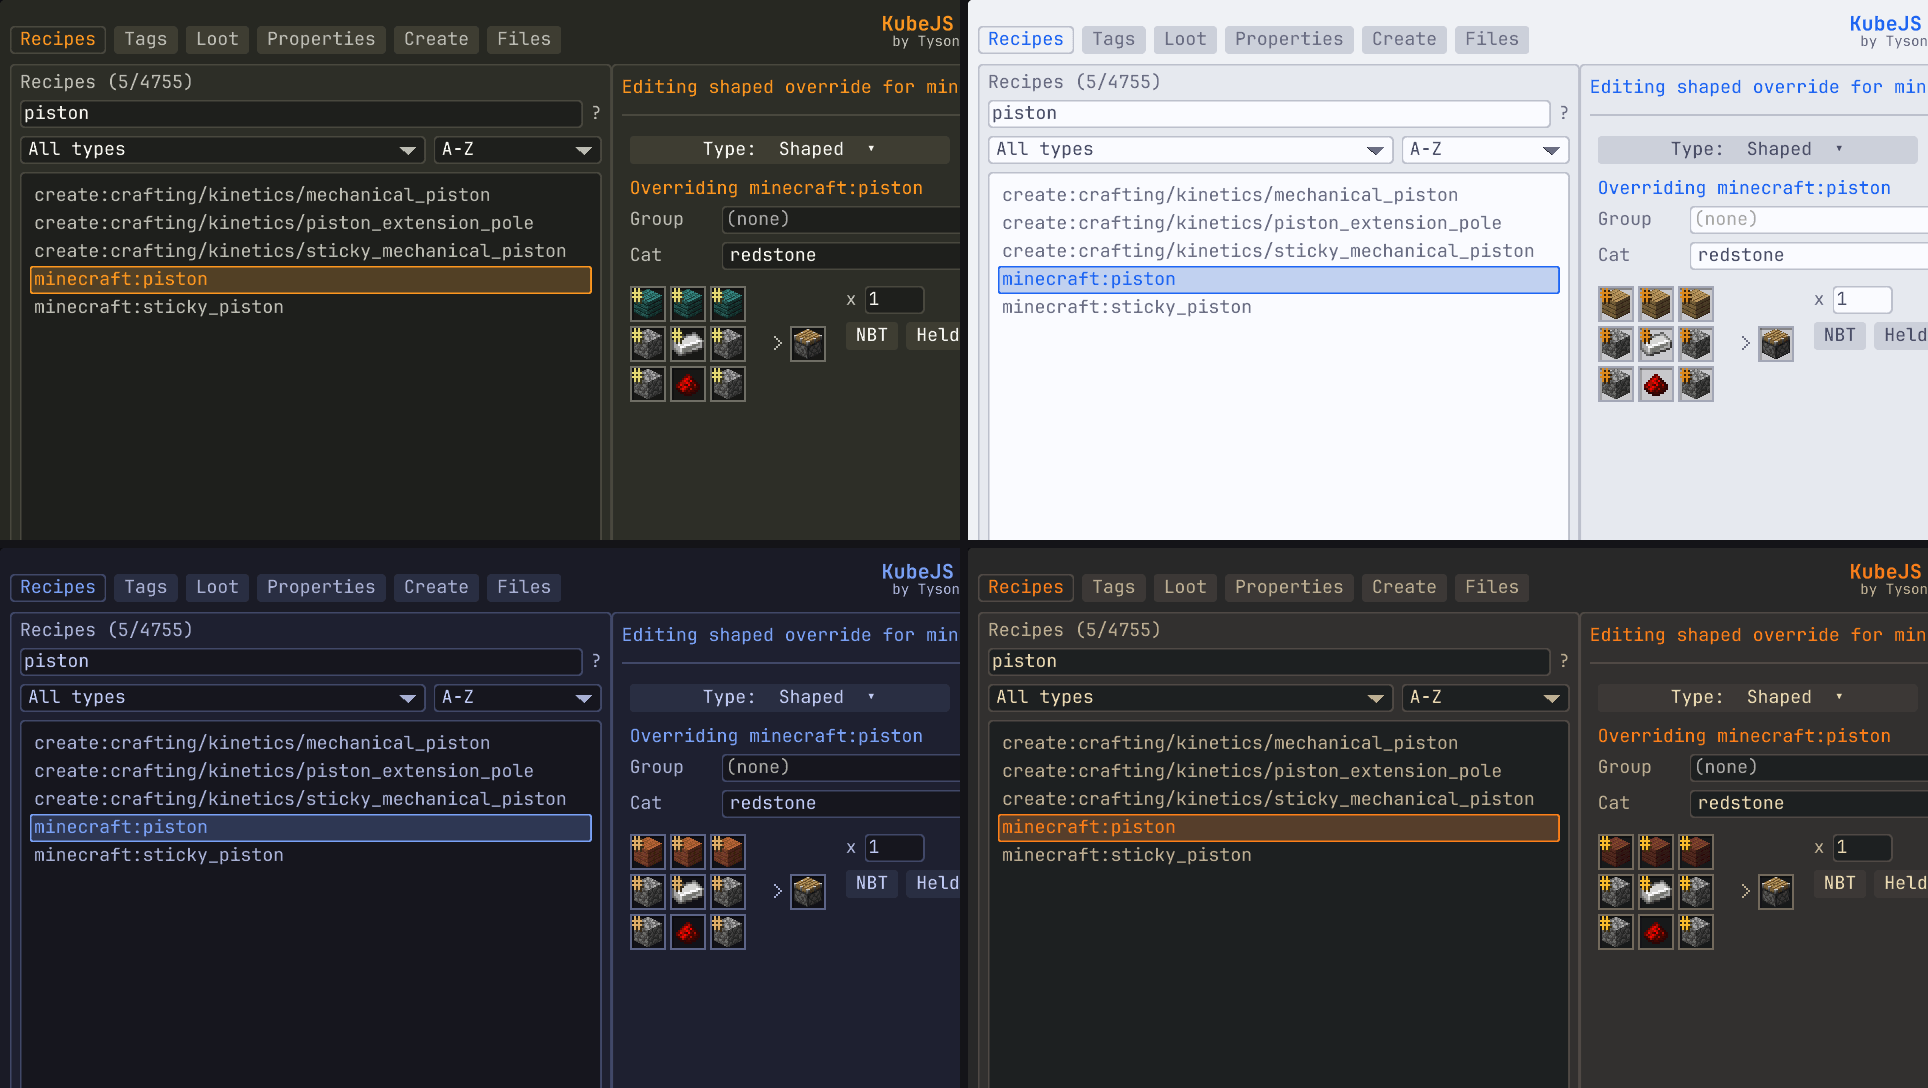This screenshot has height=1088, width=1928.
Task: Click the iron ingot slot in the bottom-right brown panel
Action: tap(1656, 892)
